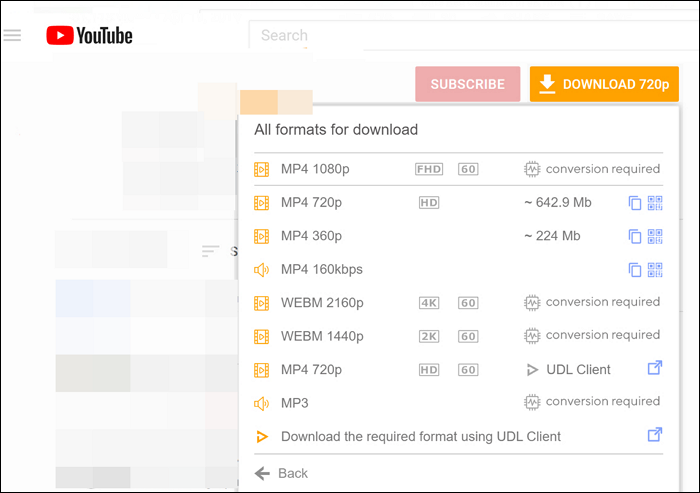The image size is (700, 493).
Task: Click film icon for MP4 360p
Action: pyautogui.click(x=262, y=236)
